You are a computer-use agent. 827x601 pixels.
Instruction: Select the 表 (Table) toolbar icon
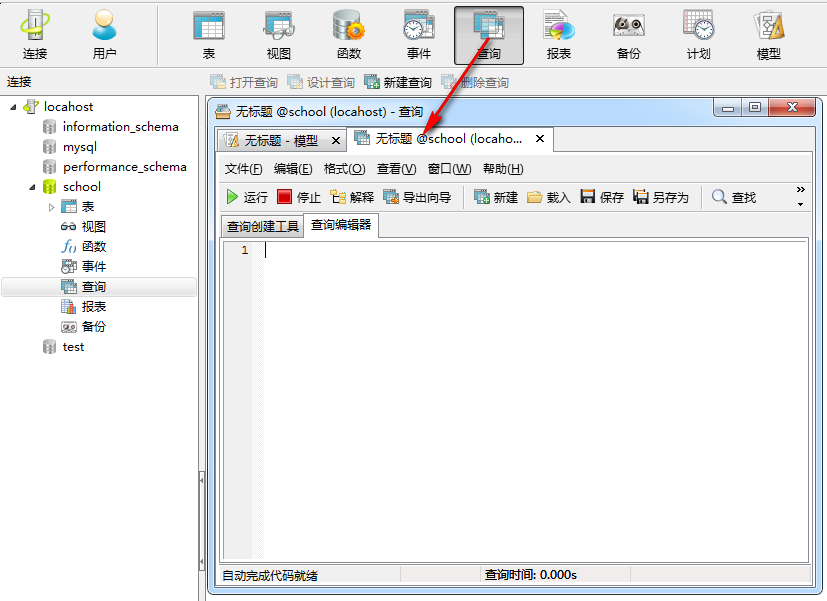click(x=208, y=34)
